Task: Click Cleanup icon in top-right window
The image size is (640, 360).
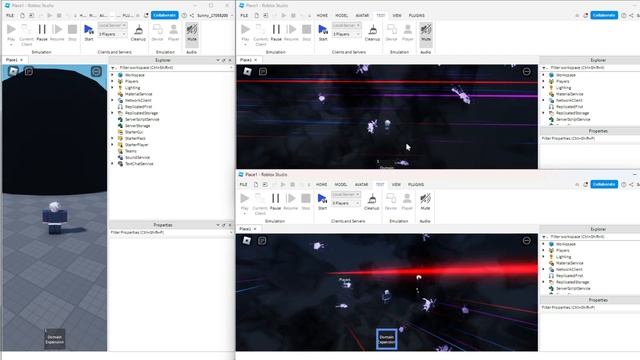Action: [372, 32]
